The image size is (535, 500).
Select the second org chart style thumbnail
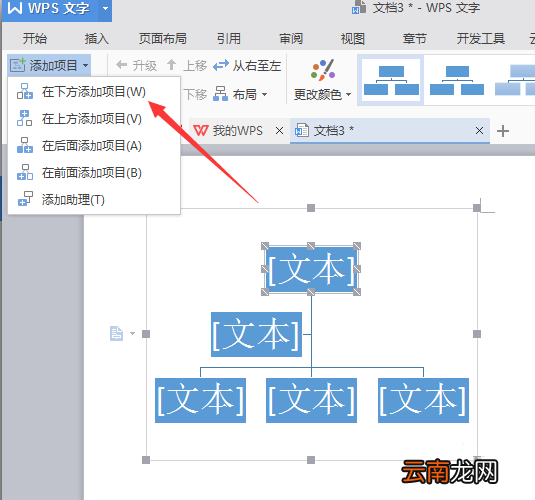point(457,80)
